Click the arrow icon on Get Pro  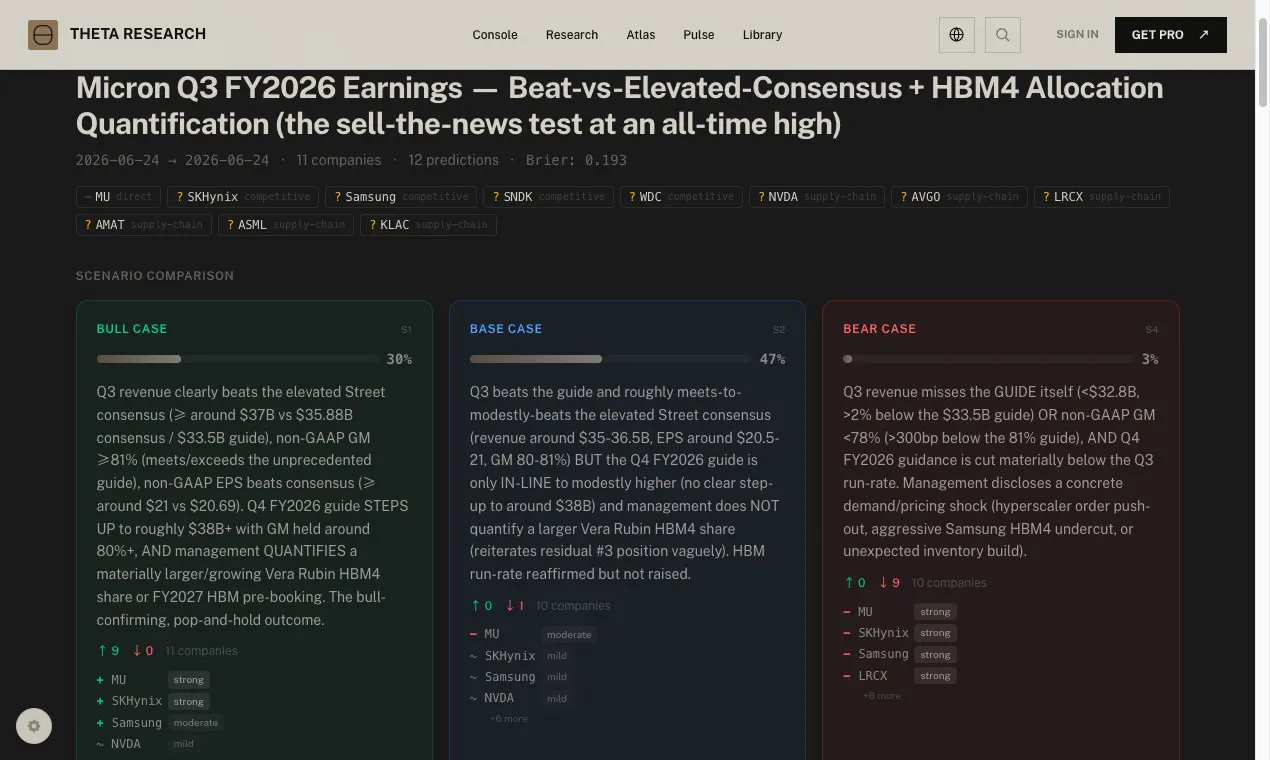(x=1203, y=34)
